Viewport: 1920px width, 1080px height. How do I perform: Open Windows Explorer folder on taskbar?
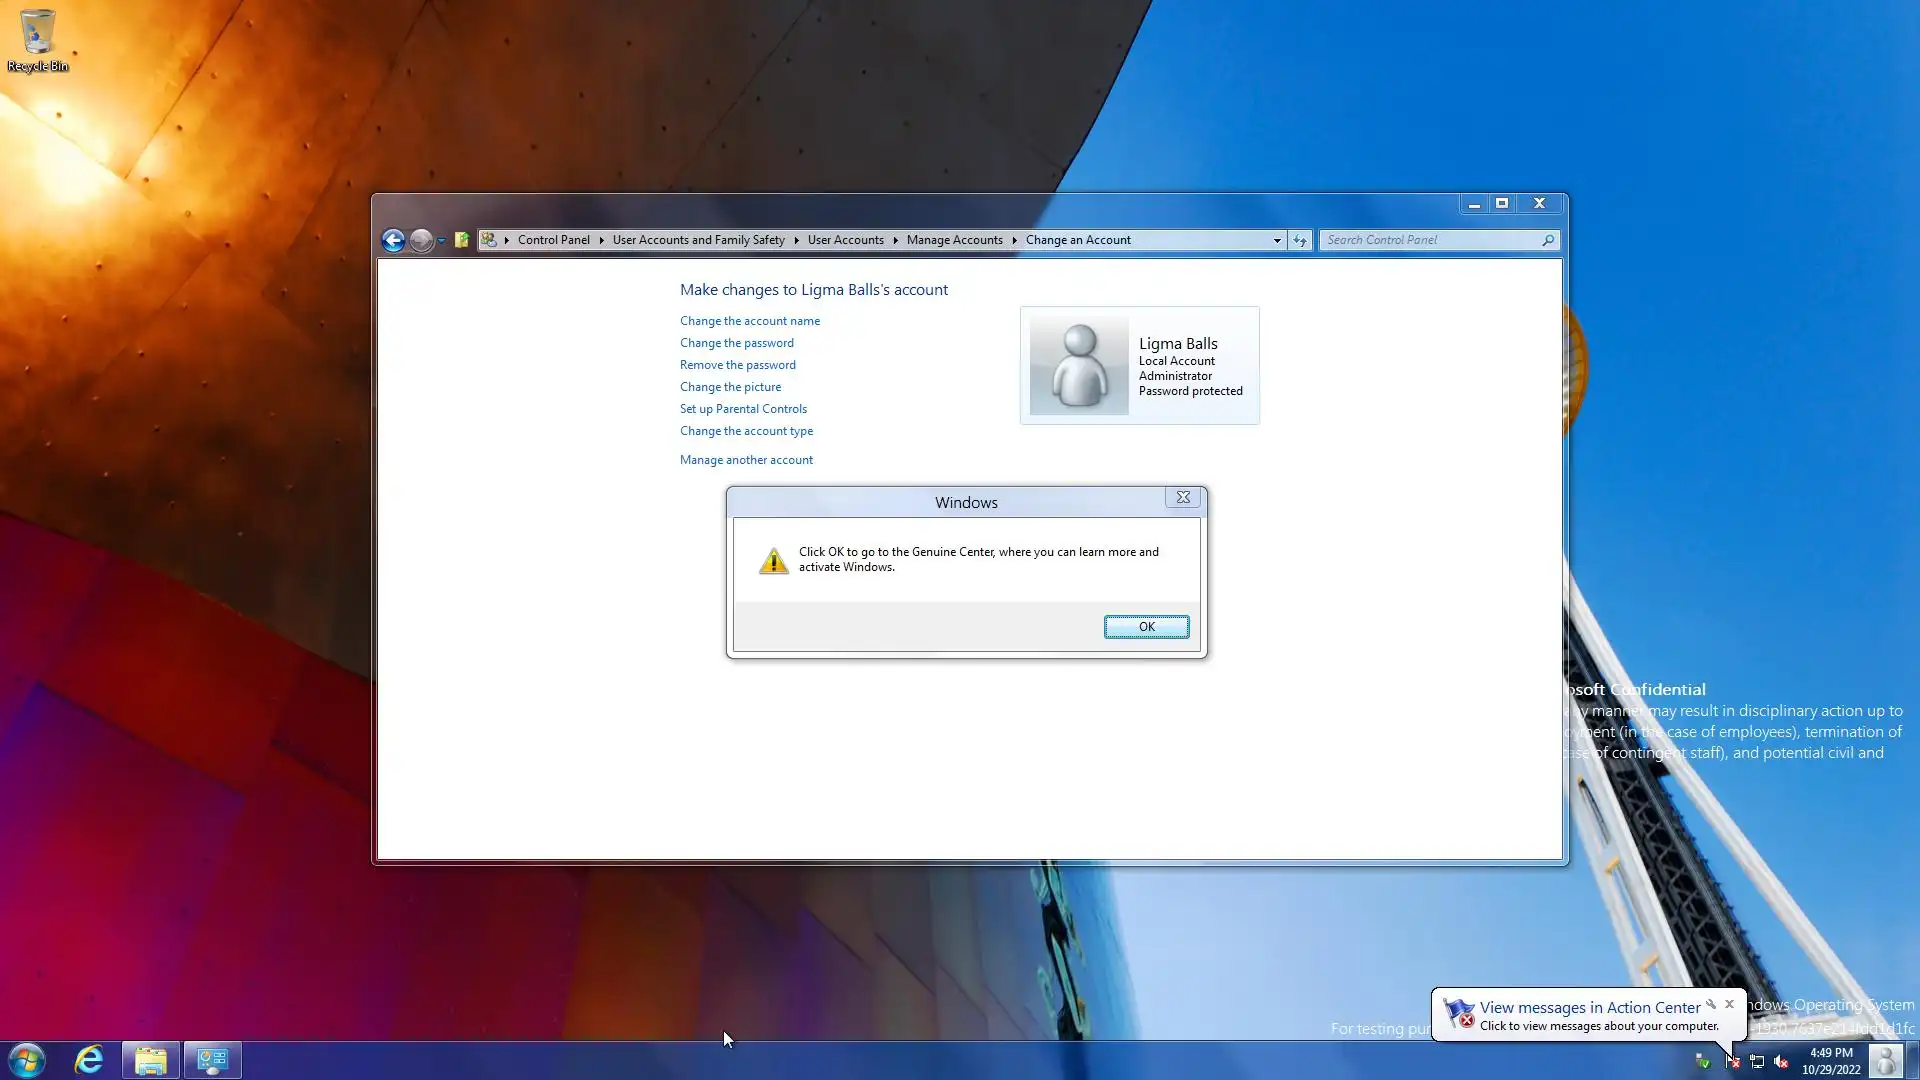151,1060
